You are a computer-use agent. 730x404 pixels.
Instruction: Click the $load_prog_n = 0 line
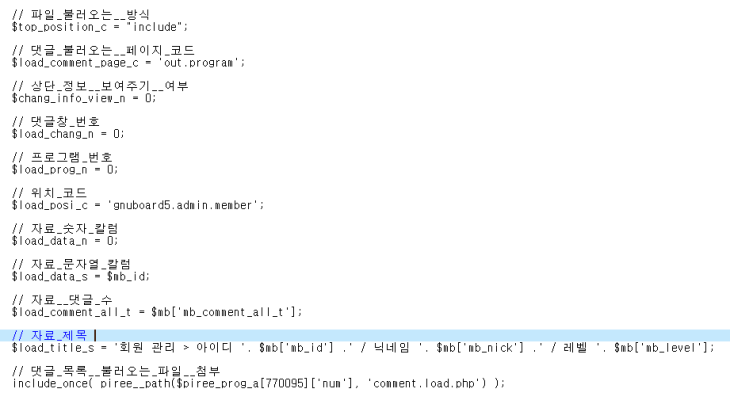coord(65,169)
